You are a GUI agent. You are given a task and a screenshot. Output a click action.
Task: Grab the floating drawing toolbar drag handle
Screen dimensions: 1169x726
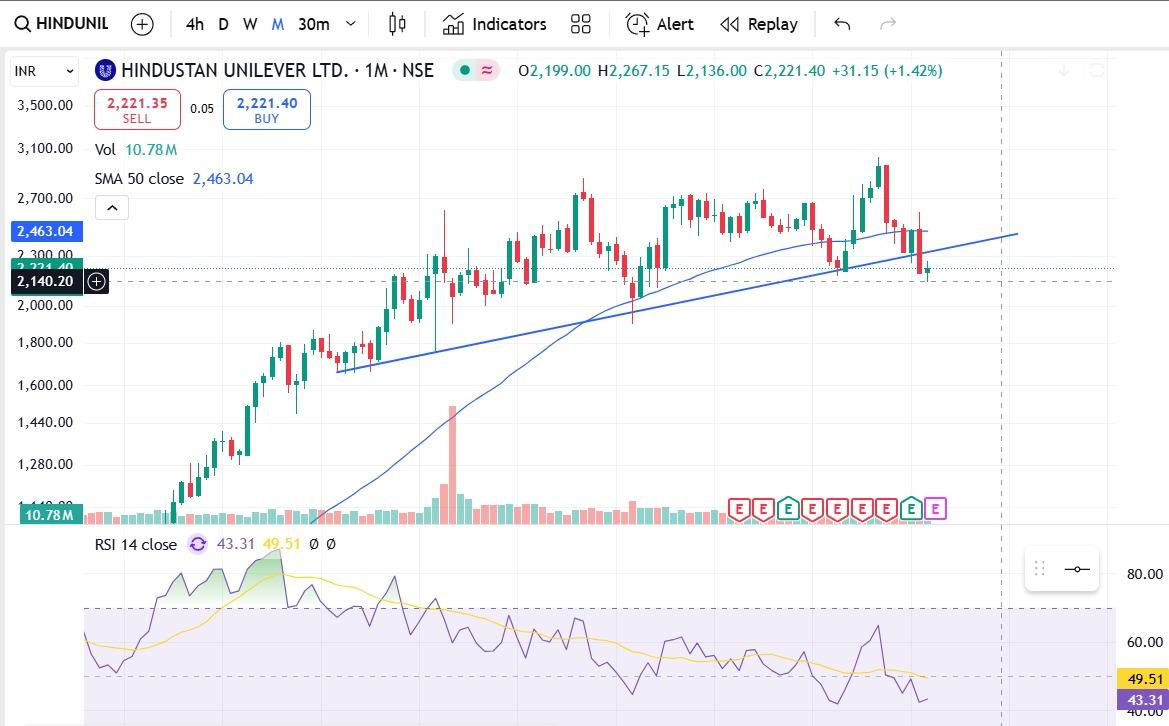point(1039,569)
